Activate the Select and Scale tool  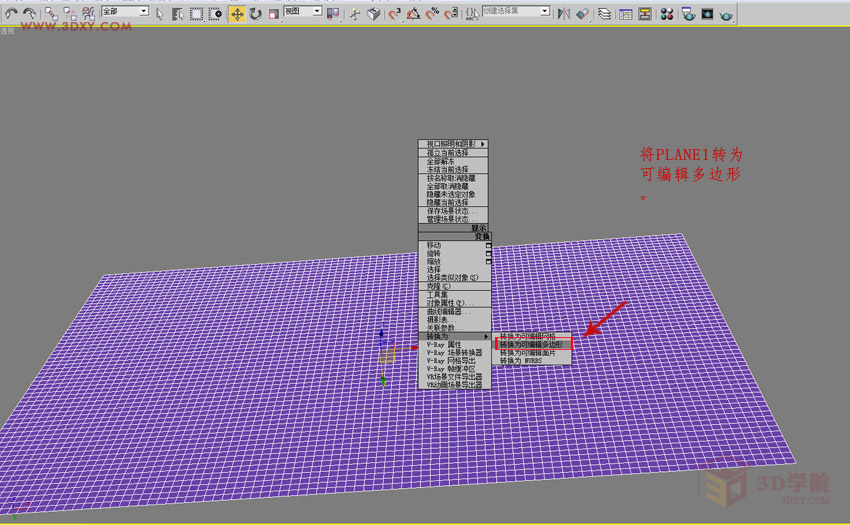(274, 14)
